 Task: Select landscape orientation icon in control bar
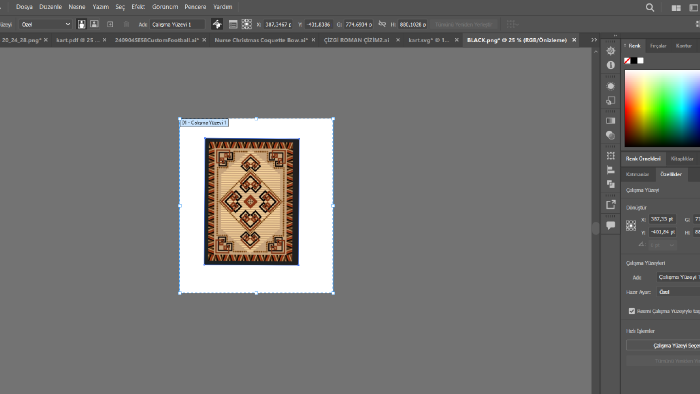coord(94,25)
